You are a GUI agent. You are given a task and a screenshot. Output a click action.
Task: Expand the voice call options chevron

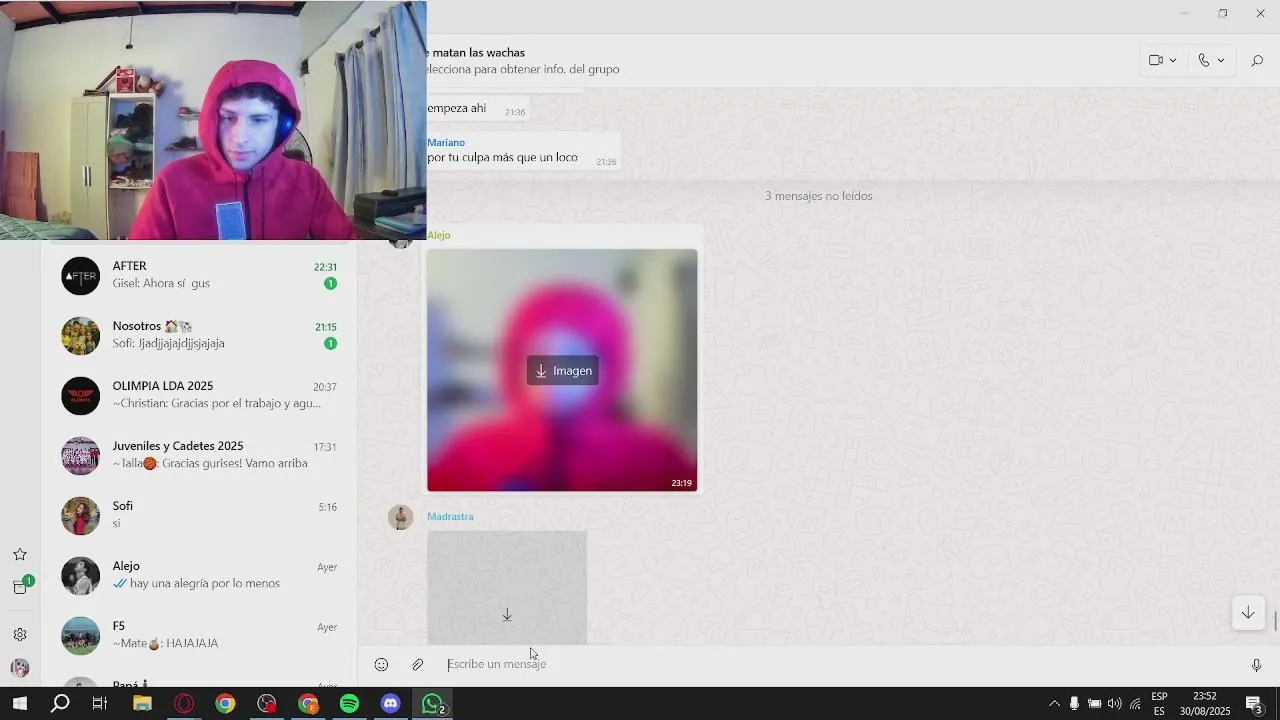(1221, 61)
